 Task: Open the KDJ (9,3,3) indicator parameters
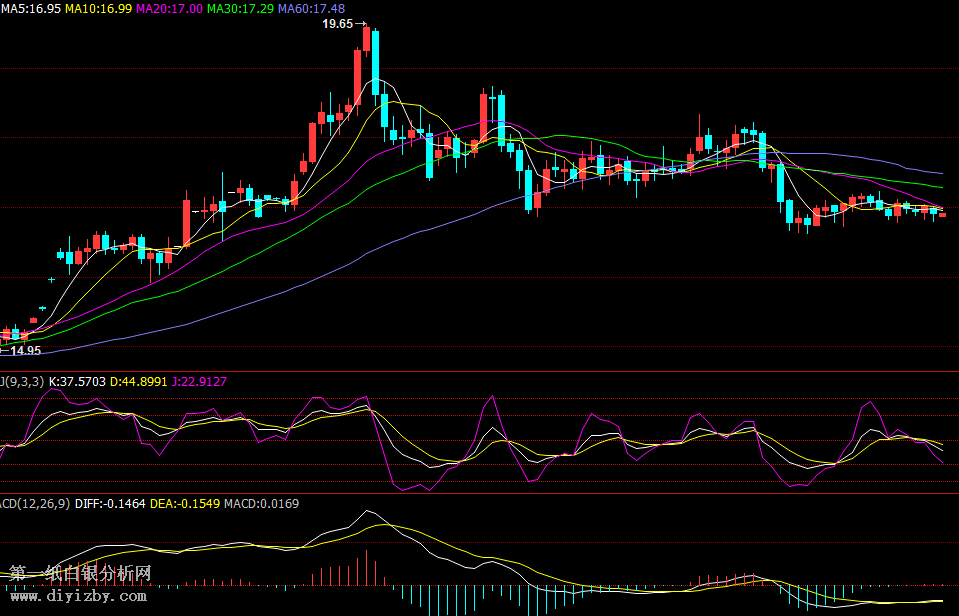tap(22, 381)
